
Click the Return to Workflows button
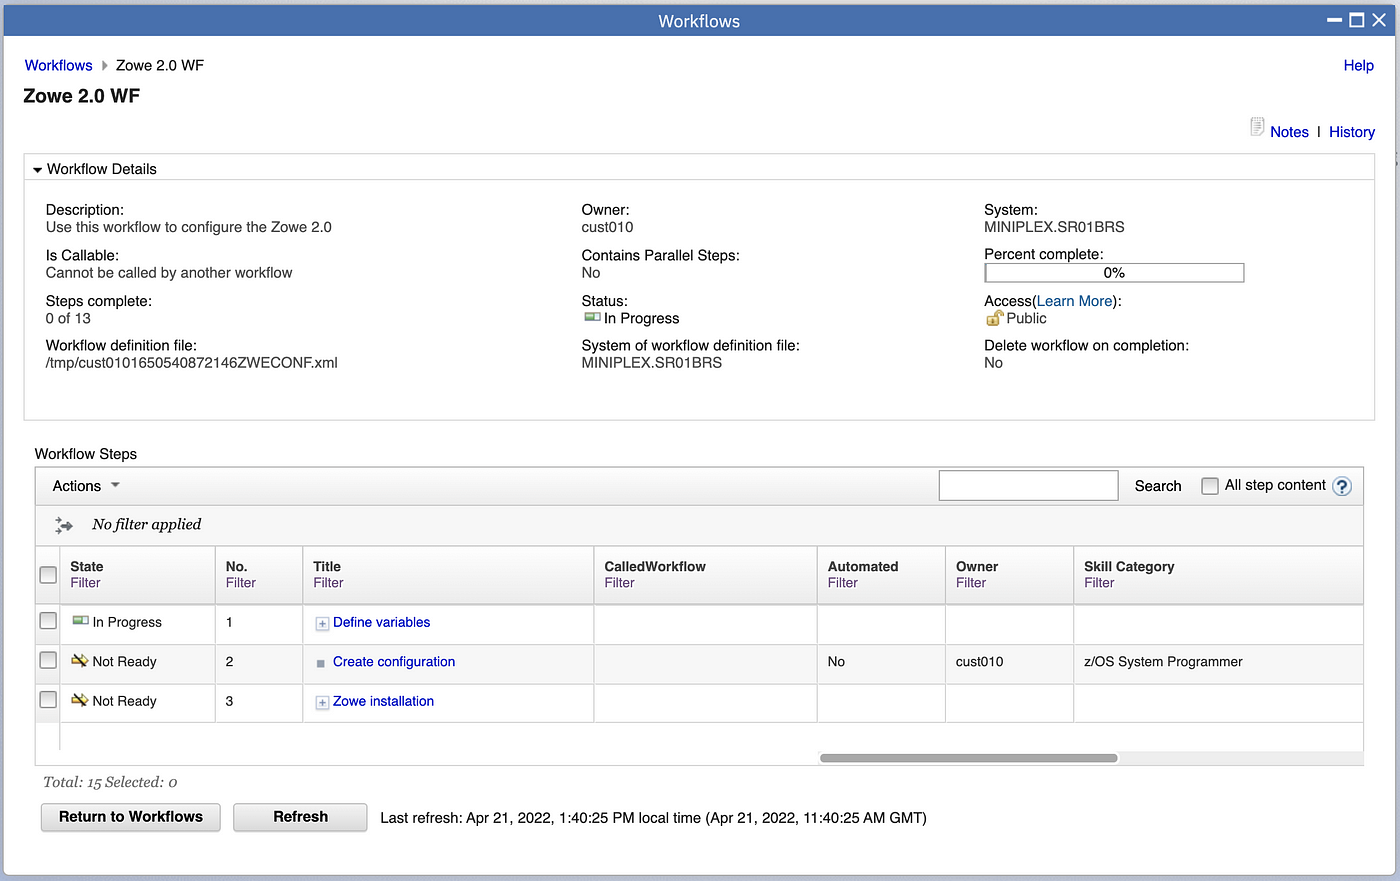[131, 817]
